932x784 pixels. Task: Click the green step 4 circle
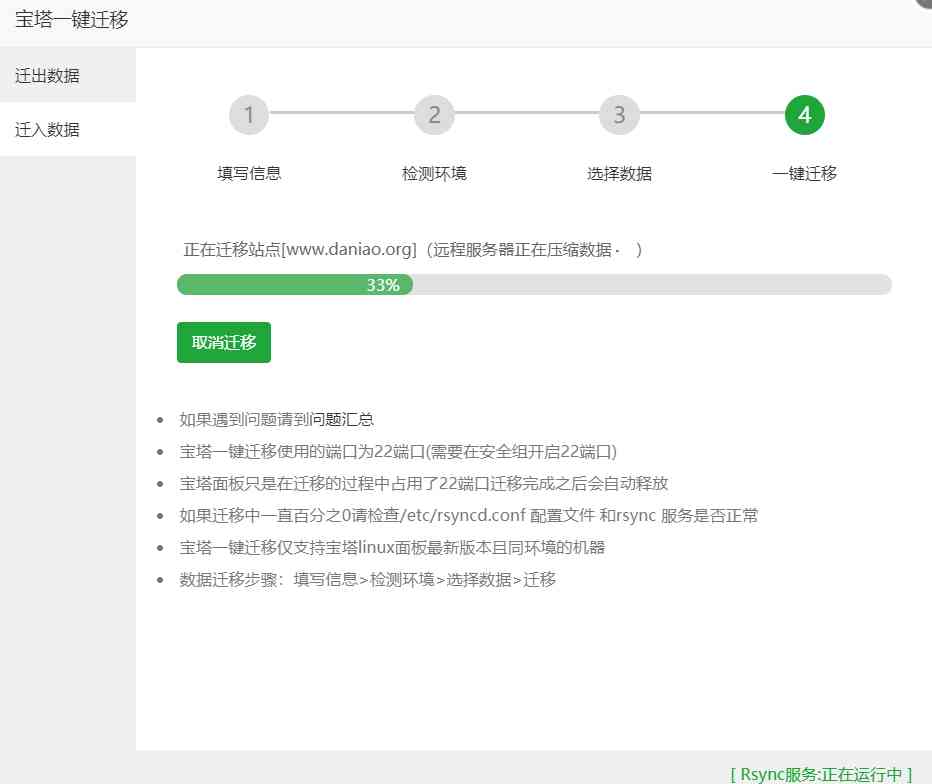805,115
